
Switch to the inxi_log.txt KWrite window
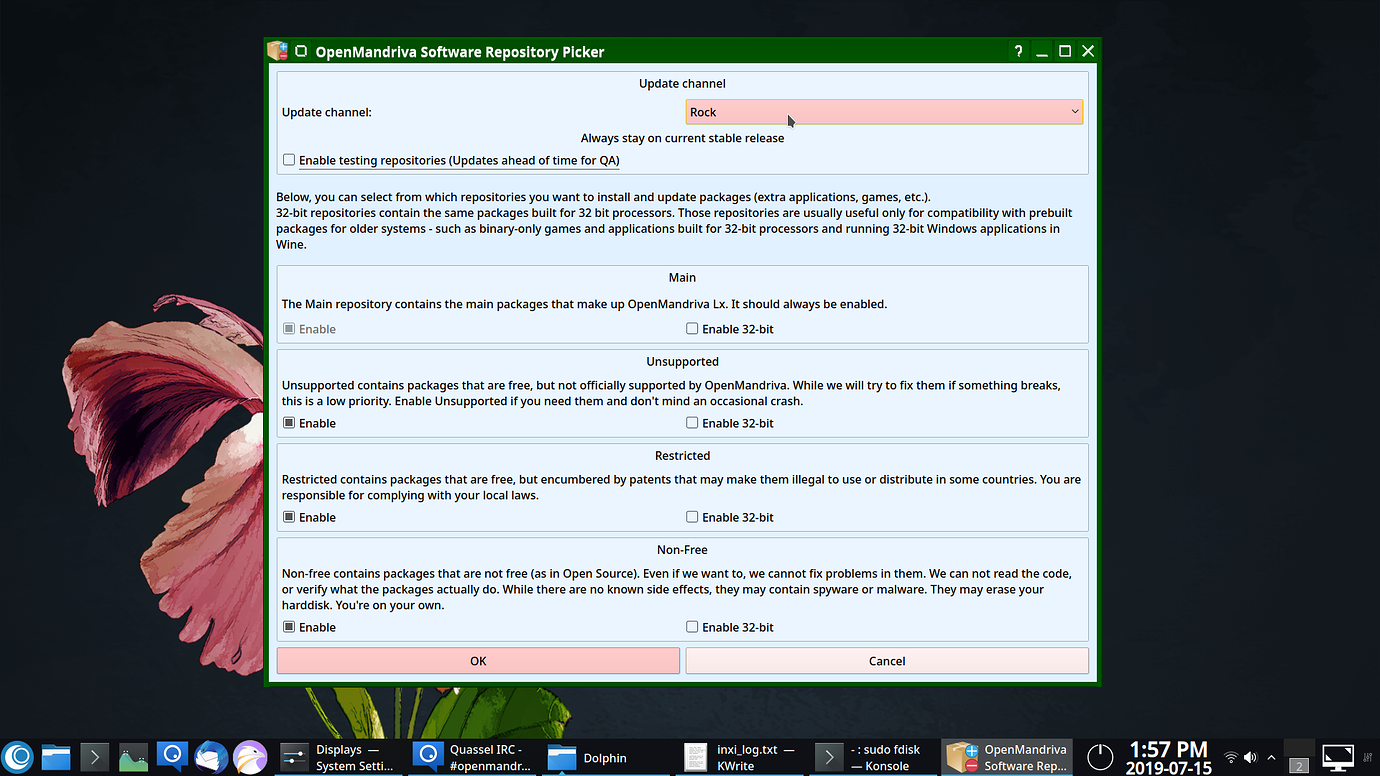click(x=740, y=757)
